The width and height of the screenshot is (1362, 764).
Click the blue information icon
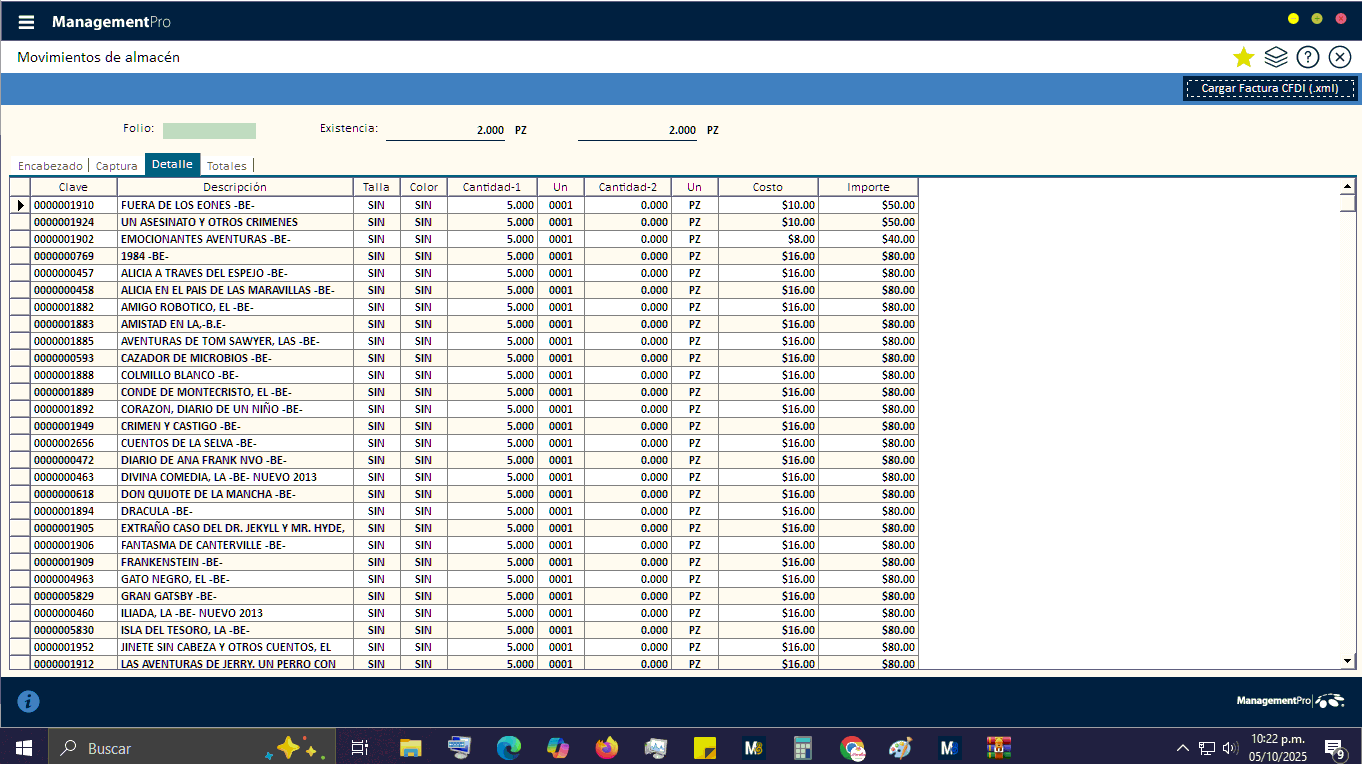[29, 702]
